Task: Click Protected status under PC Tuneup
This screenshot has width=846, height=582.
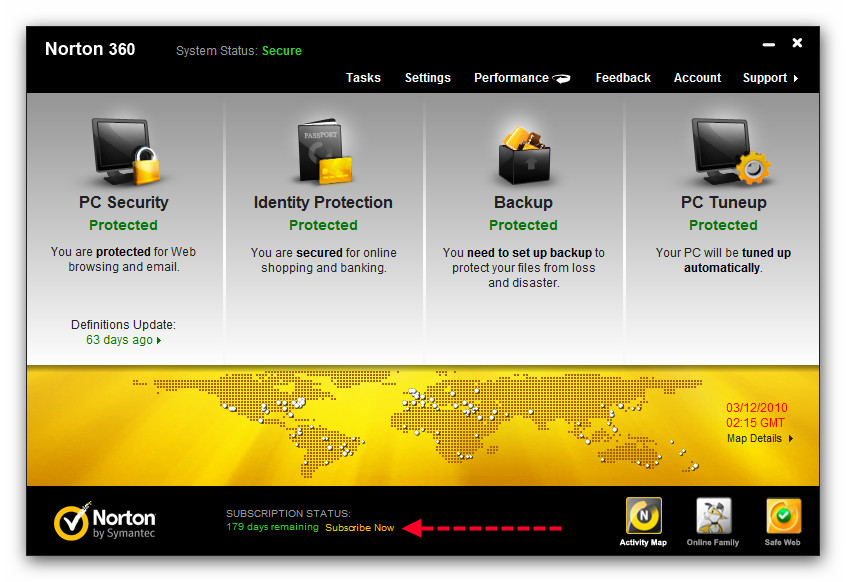Action: tap(724, 225)
